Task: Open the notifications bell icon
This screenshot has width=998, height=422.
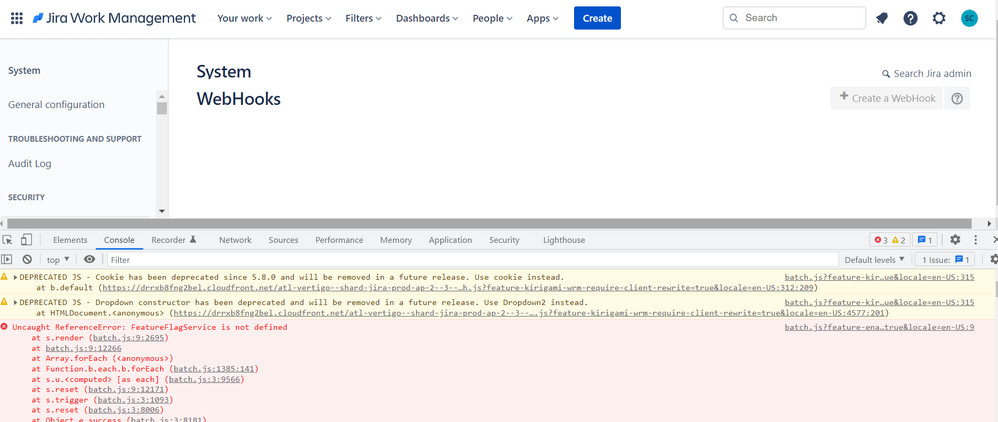Action: 882,18
